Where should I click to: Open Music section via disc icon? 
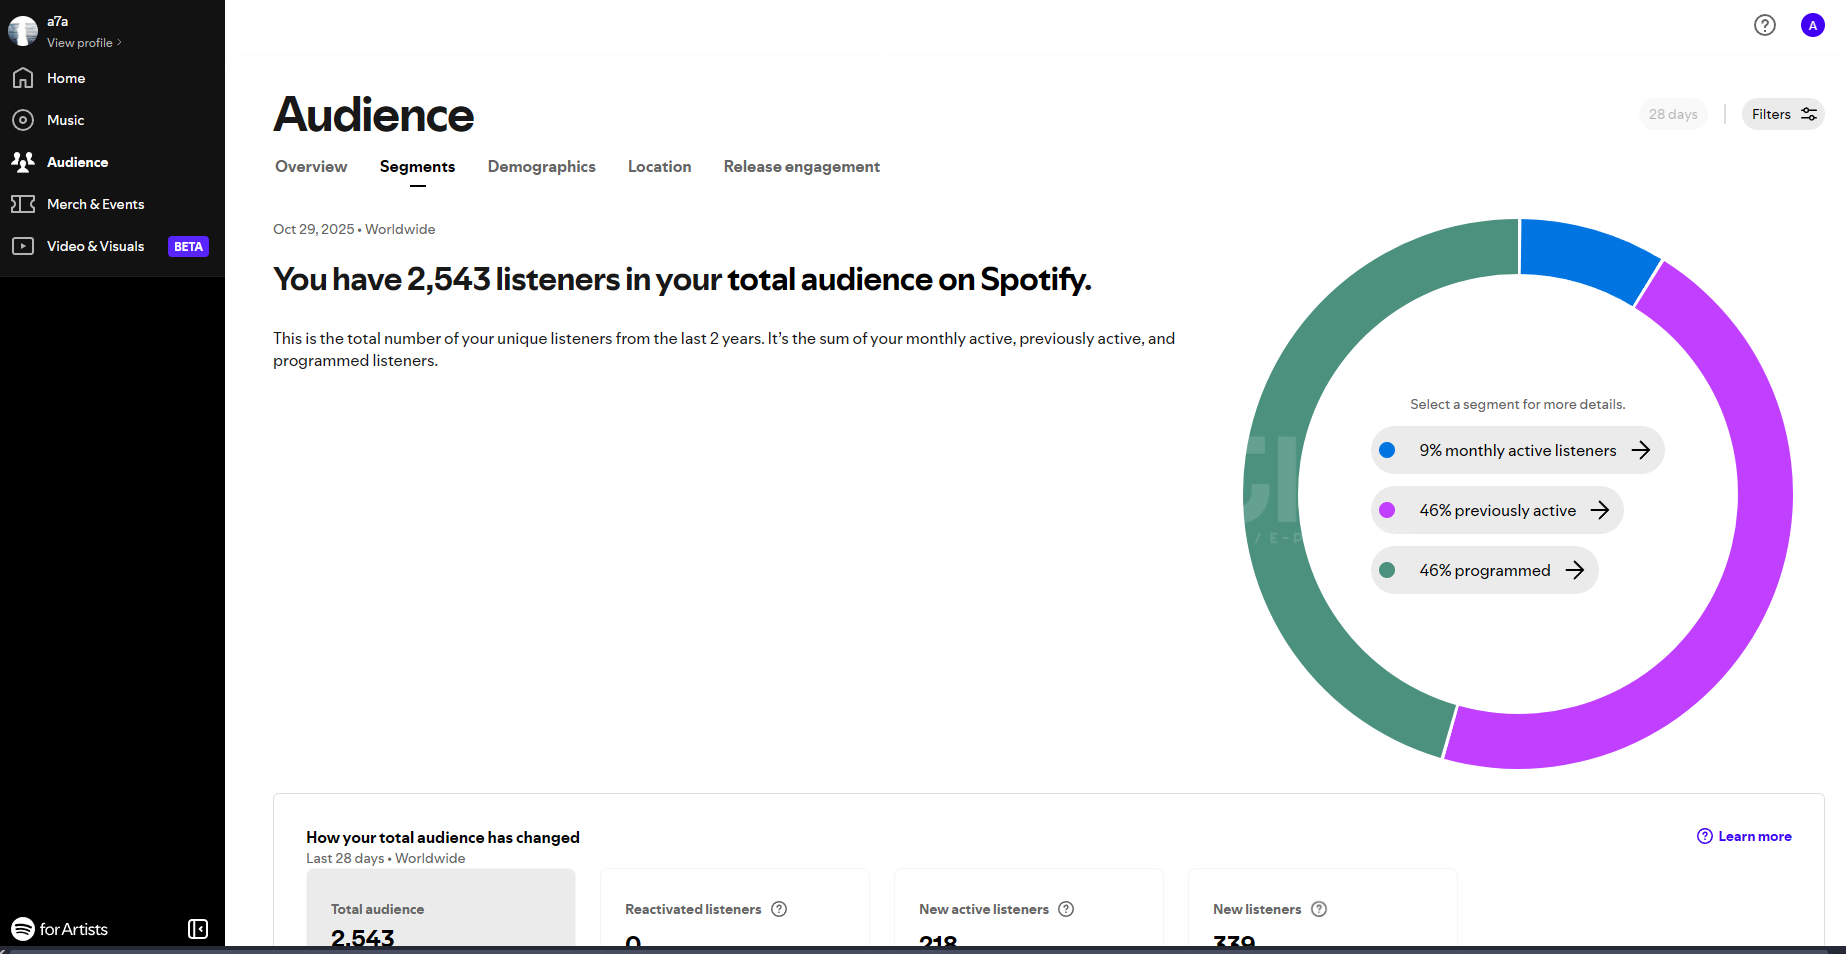point(23,120)
